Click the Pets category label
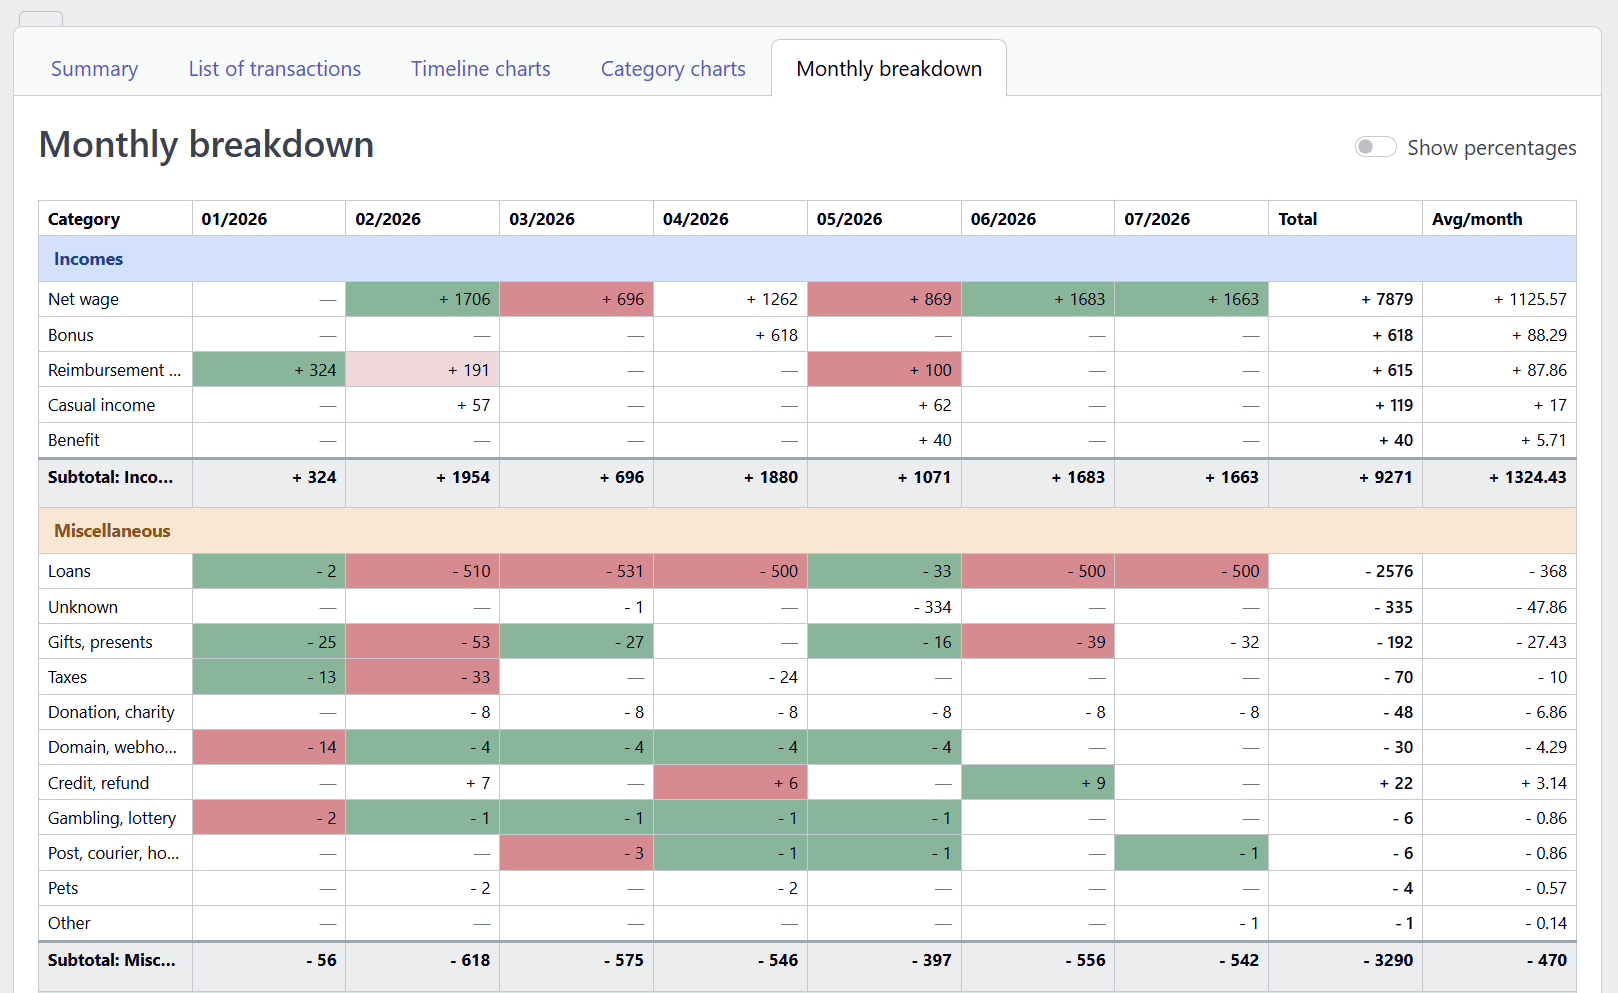1618x993 pixels. click(63, 888)
